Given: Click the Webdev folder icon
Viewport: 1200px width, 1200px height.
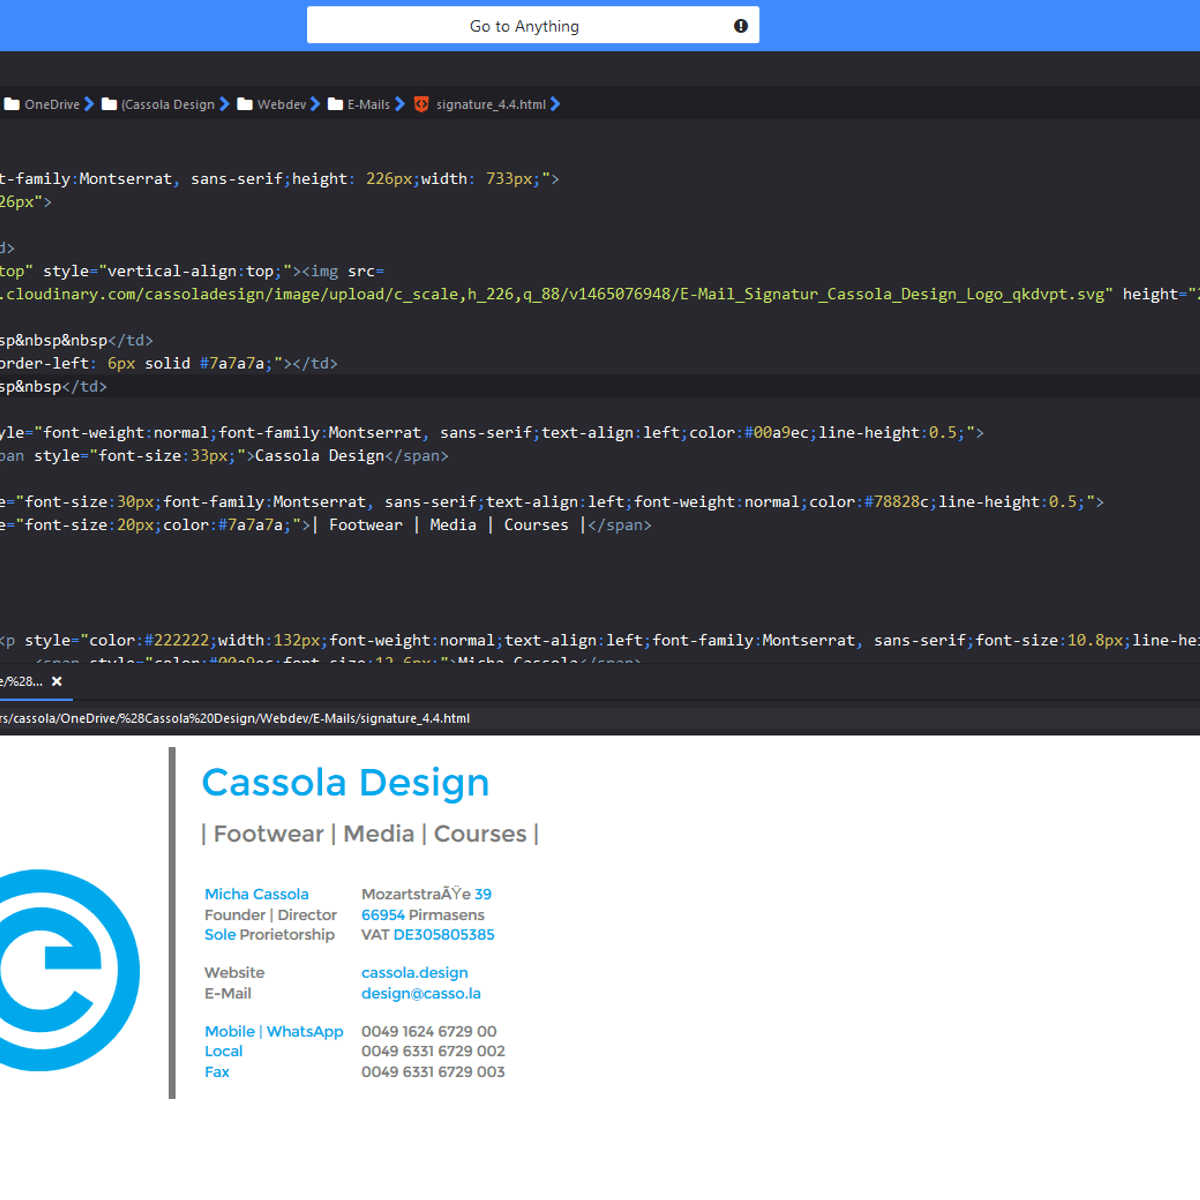Looking at the screenshot, I should (x=245, y=104).
